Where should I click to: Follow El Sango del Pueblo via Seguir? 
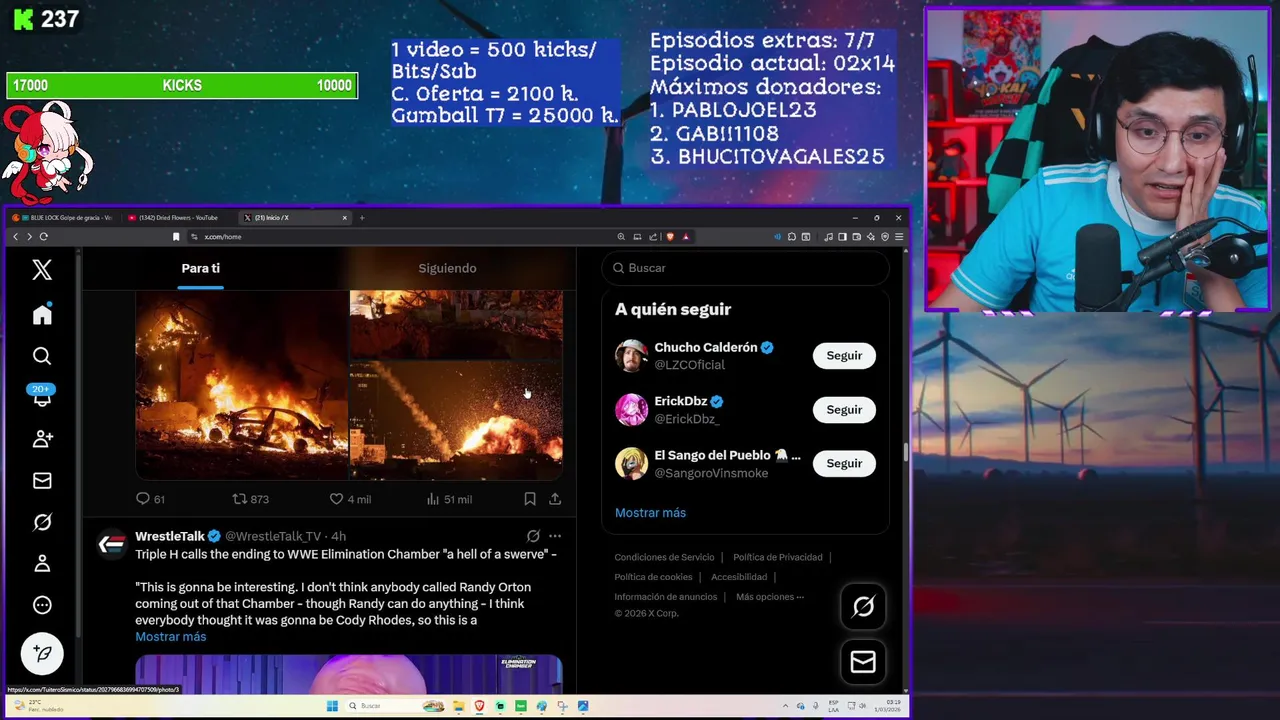coord(844,464)
